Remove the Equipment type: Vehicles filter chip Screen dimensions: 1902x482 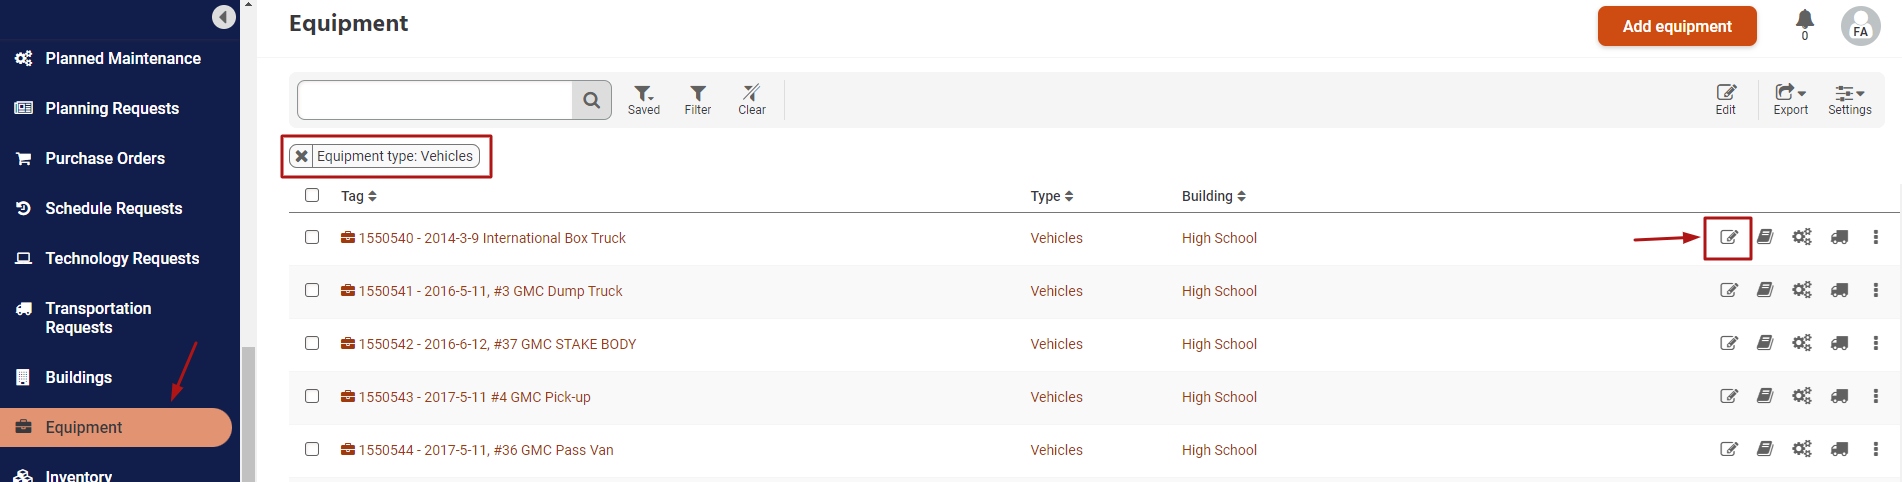(x=301, y=156)
